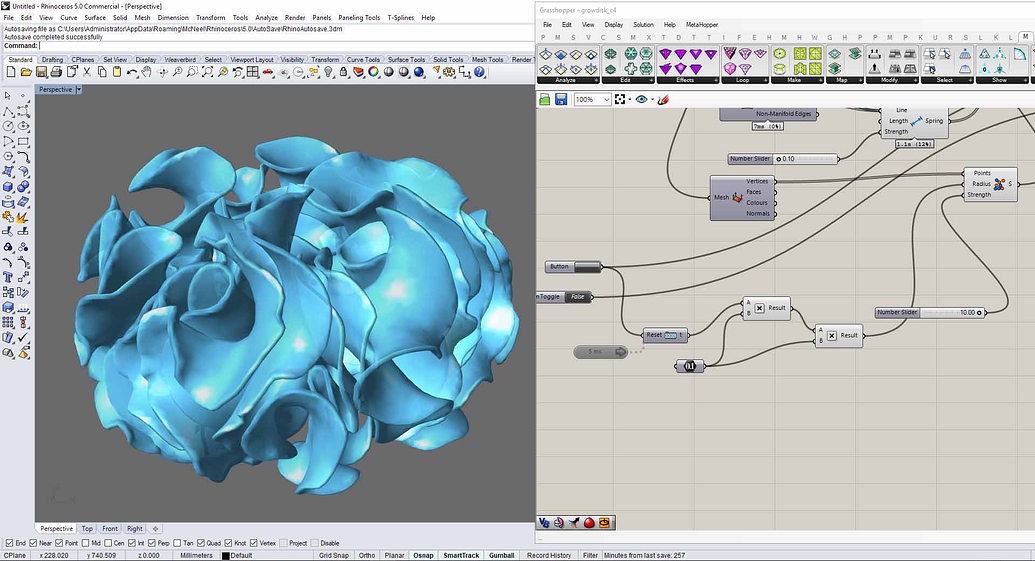Switch to the Mesh Tools toolbar tab
Viewport: 1035px width, 561px height.
[487, 60]
